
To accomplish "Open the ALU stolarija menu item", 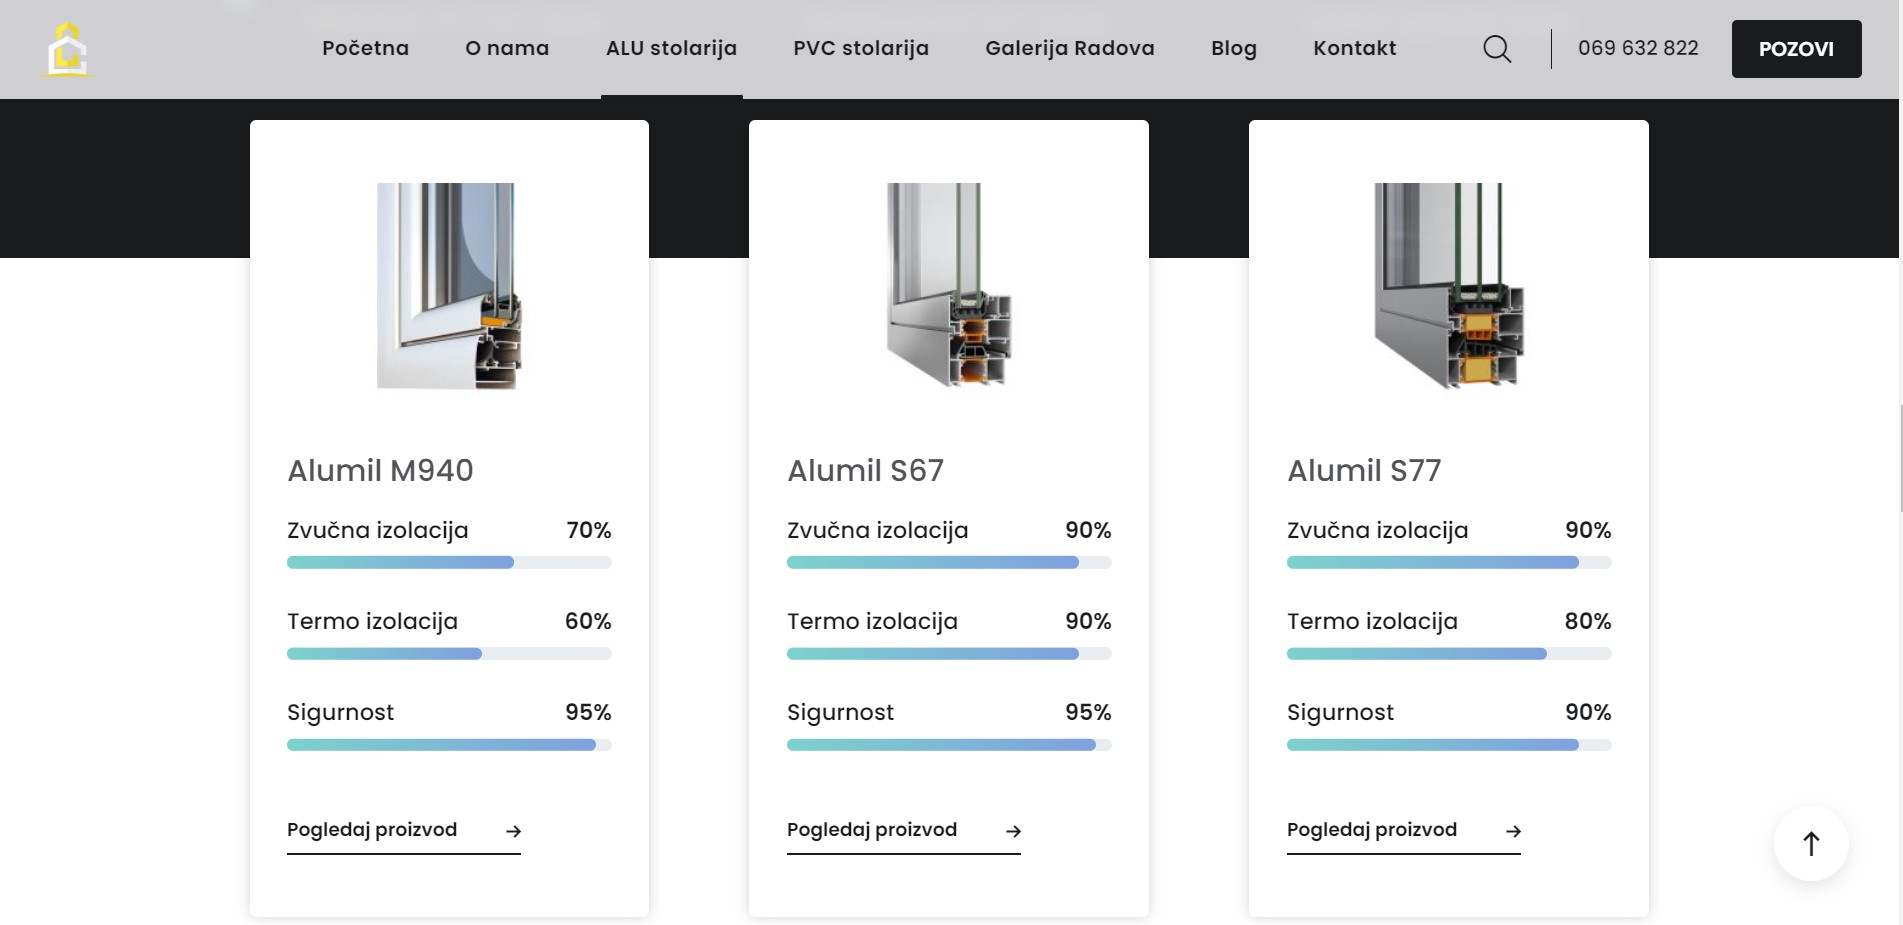I will 671,48.
